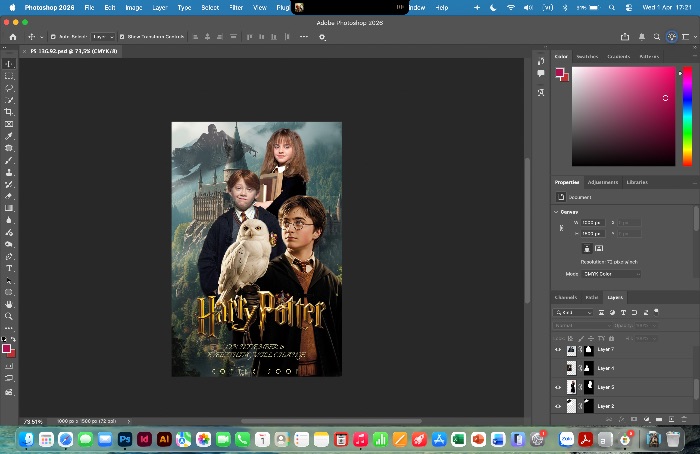Toggle the Lock all padlock icon
700x454 pixels.
[x=612, y=338]
